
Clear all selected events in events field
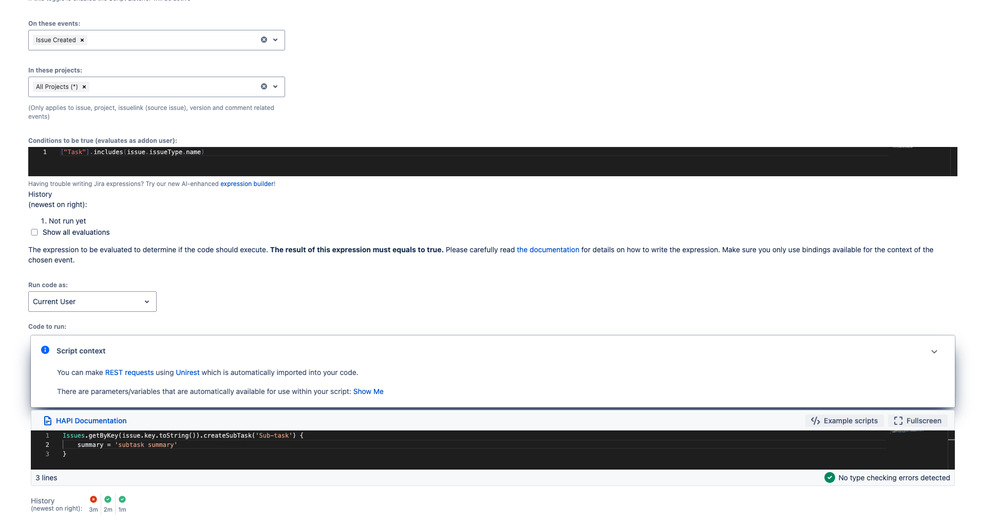pos(264,39)
